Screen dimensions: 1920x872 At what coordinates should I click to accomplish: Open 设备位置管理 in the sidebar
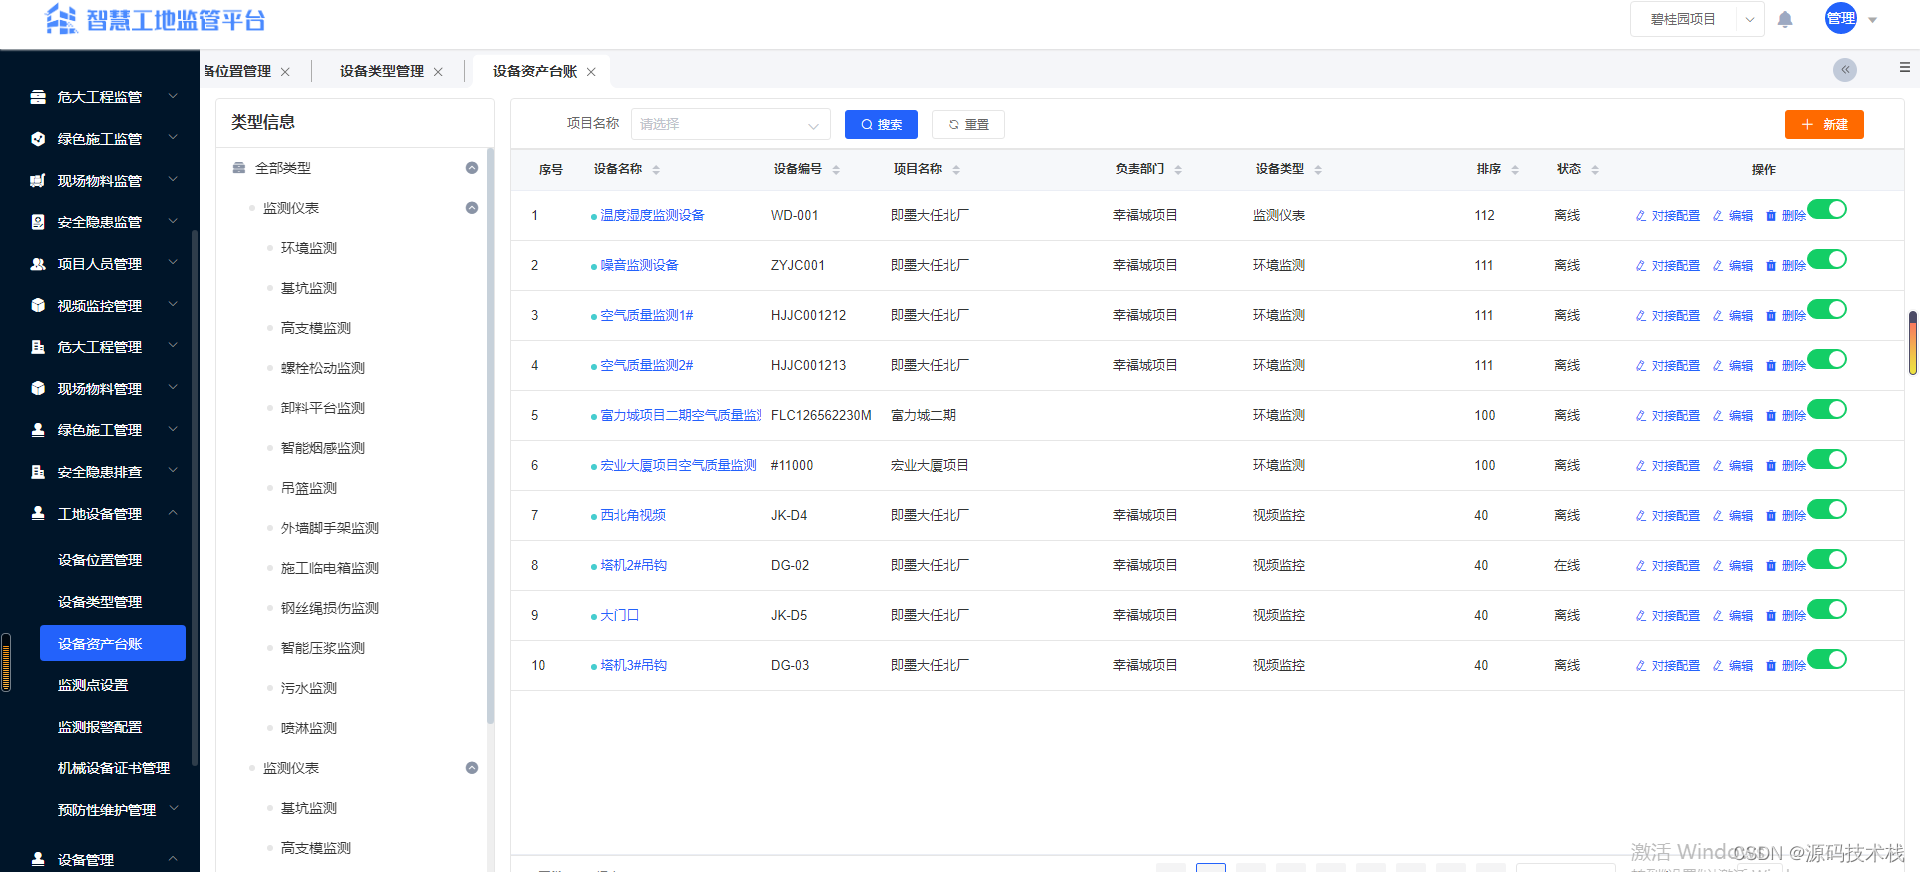coord(100,560)
